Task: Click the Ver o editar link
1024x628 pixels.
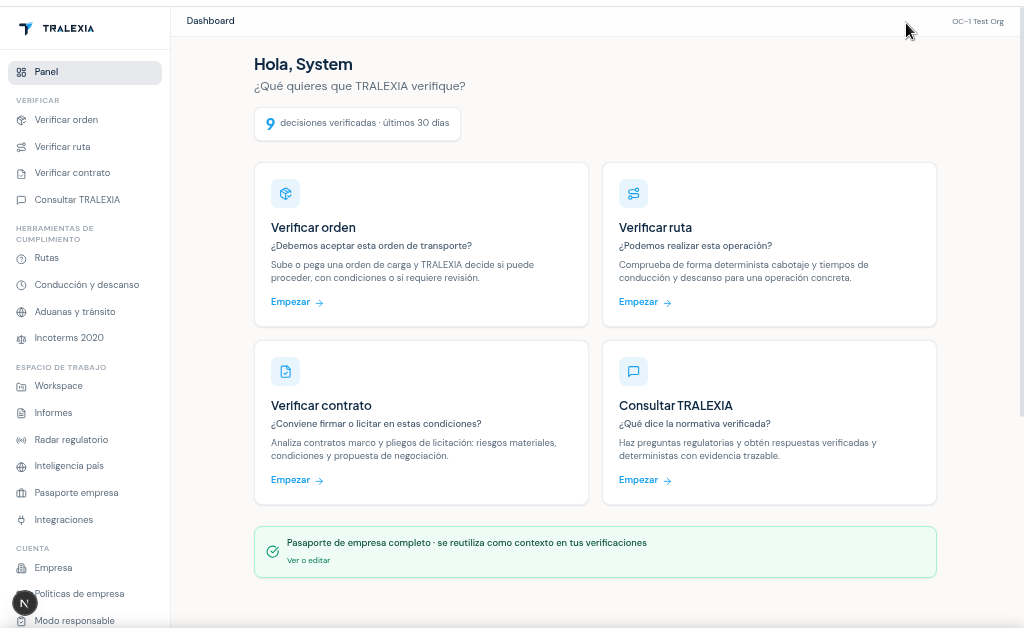Action: click(308, 561)
